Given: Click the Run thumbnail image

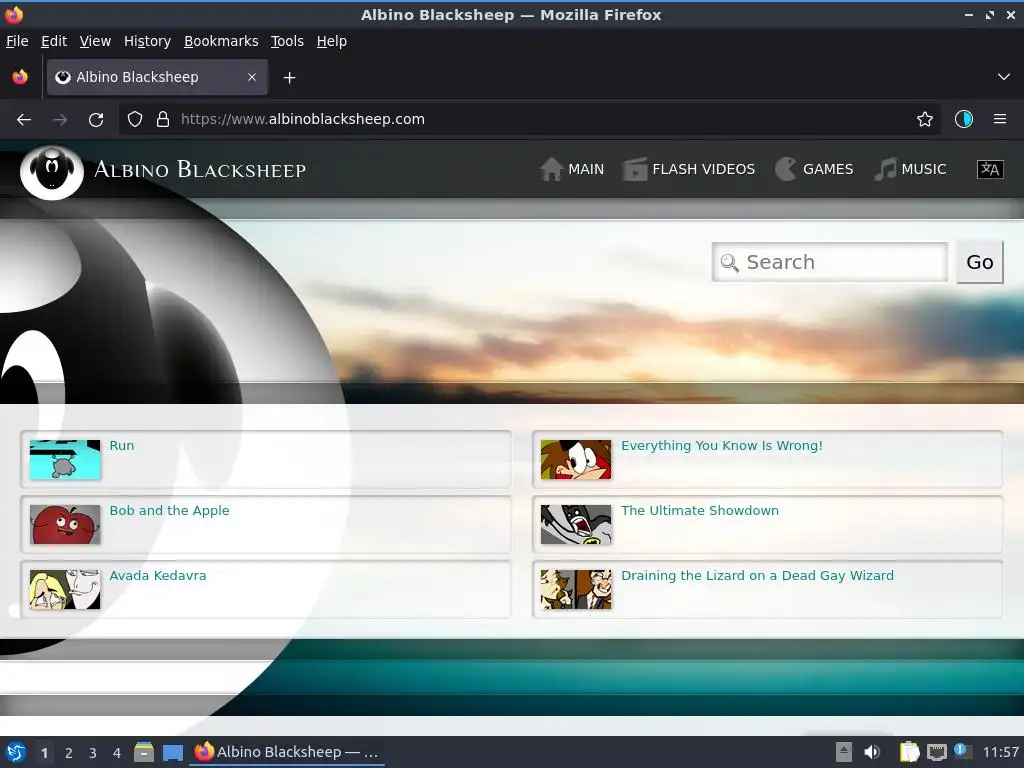Looking at the screenshot, I should [65, 459].
